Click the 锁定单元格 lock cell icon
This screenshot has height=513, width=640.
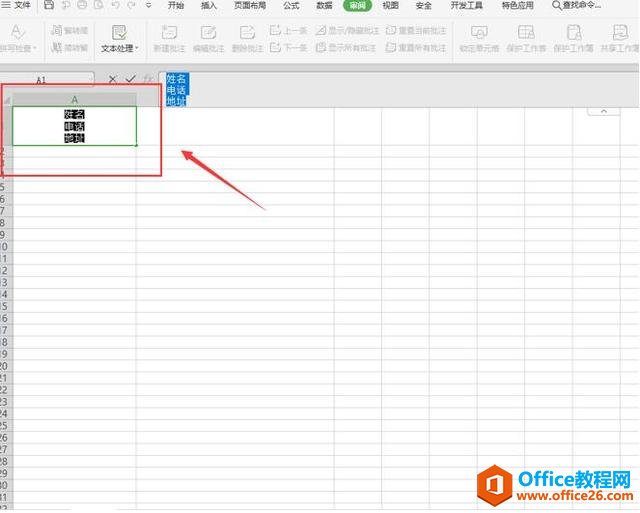pos(479,32)
